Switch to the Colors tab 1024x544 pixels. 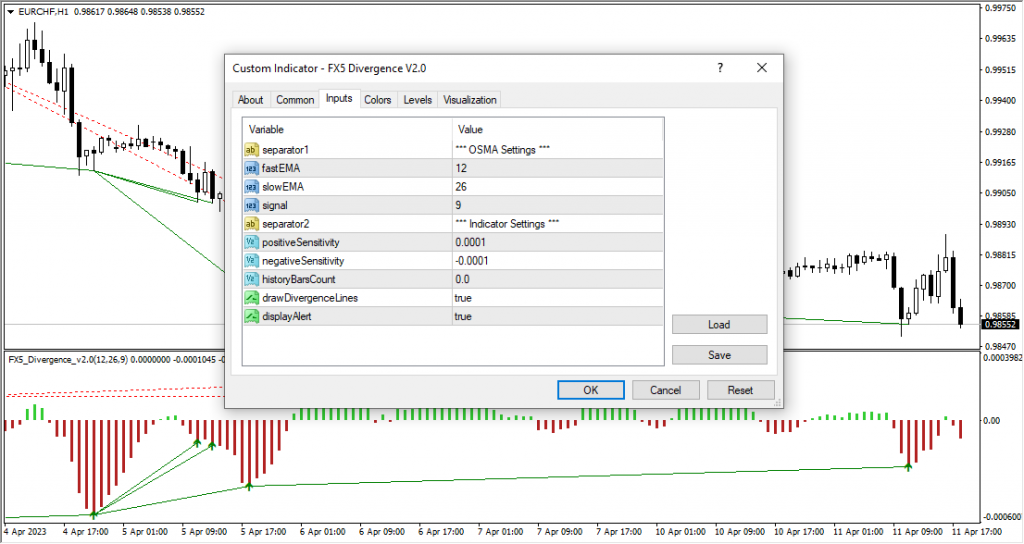click(x=377, y=100)
